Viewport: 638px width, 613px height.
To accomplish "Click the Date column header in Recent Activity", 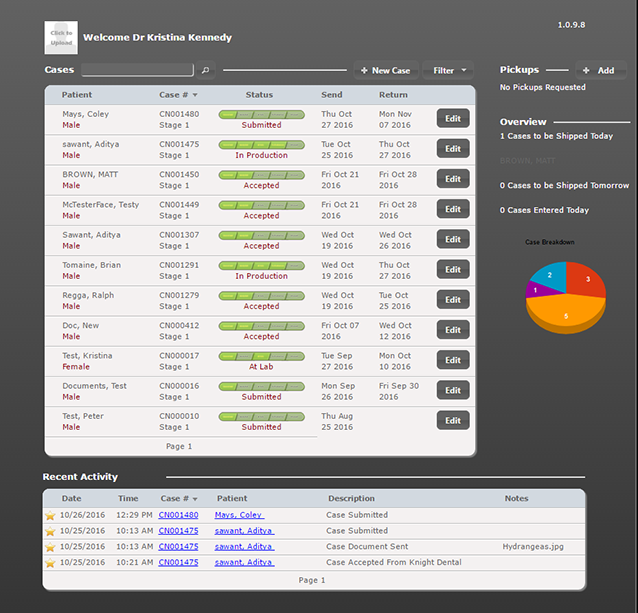I will pyautogui.click(x=72, y=498).
